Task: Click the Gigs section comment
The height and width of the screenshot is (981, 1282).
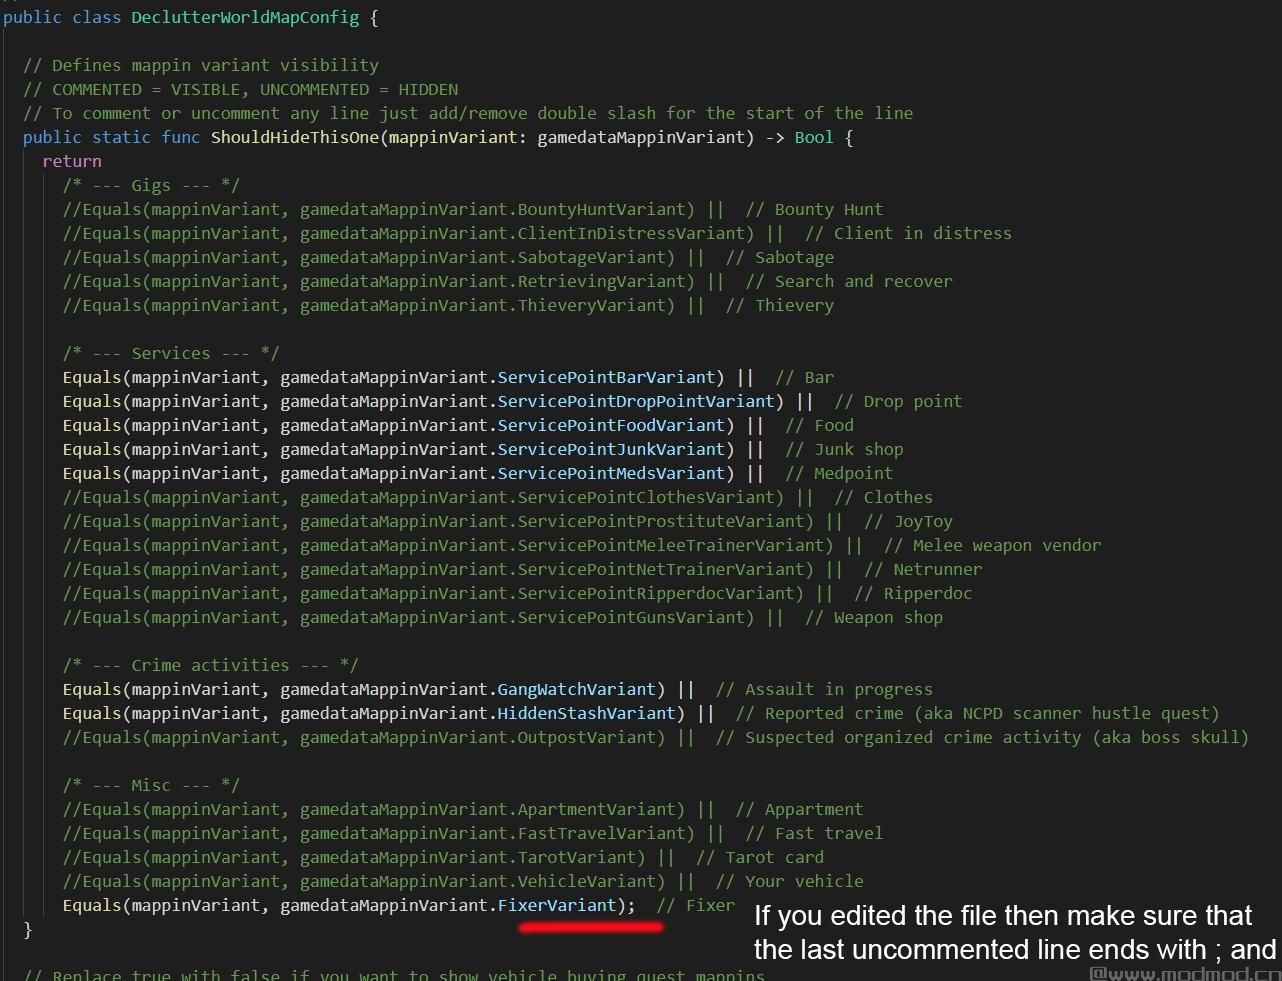Action: click(x=151, y=185)
